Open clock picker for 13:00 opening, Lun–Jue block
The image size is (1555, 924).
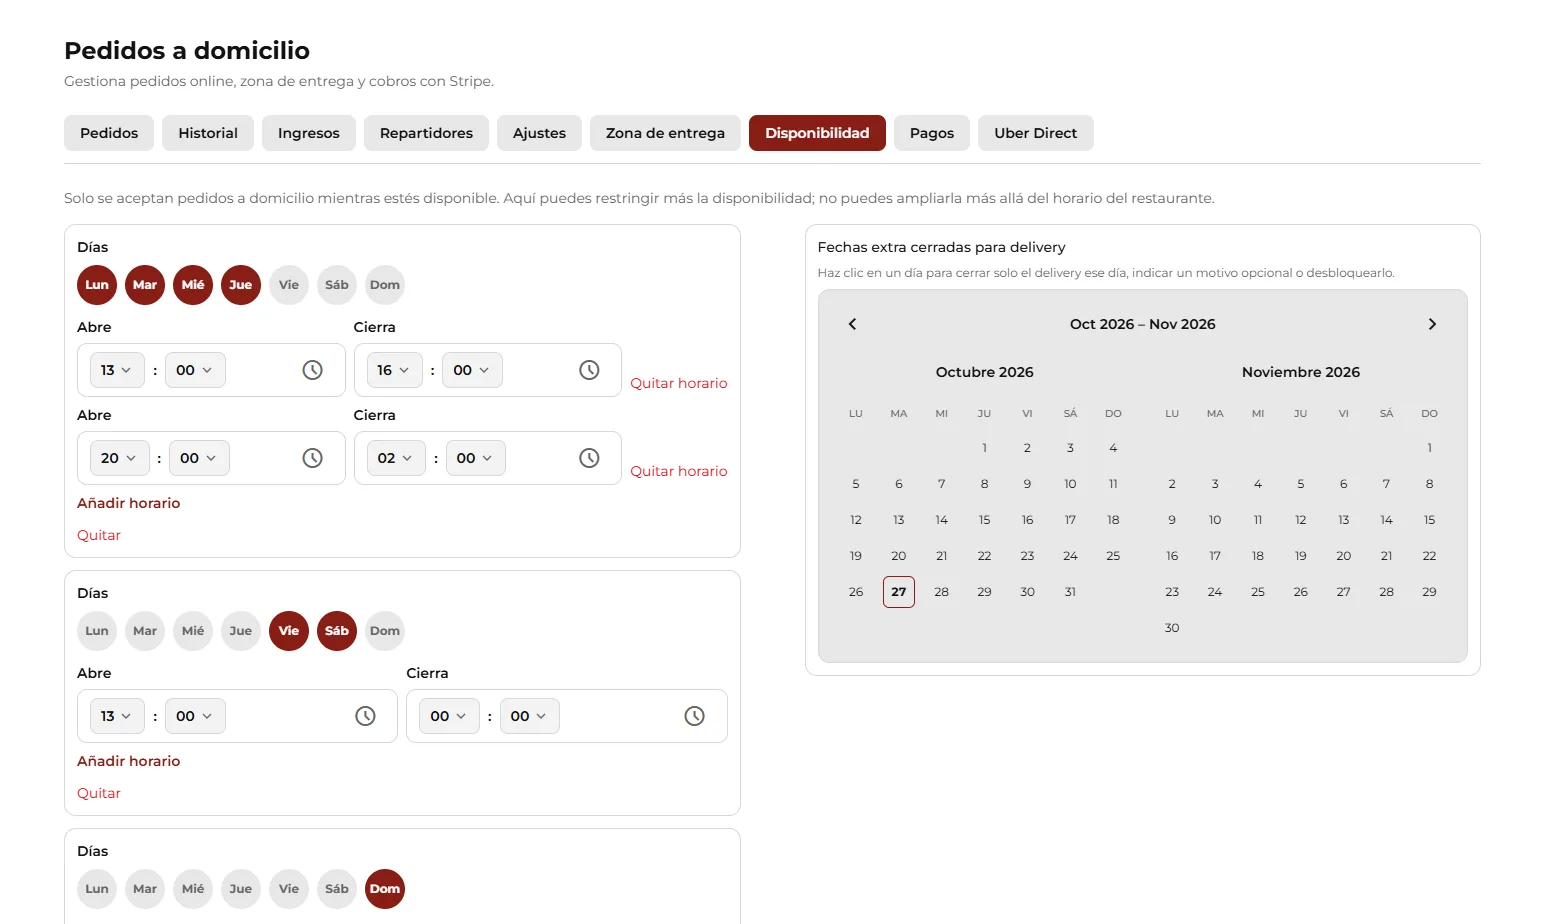click(x=313, y=370)
